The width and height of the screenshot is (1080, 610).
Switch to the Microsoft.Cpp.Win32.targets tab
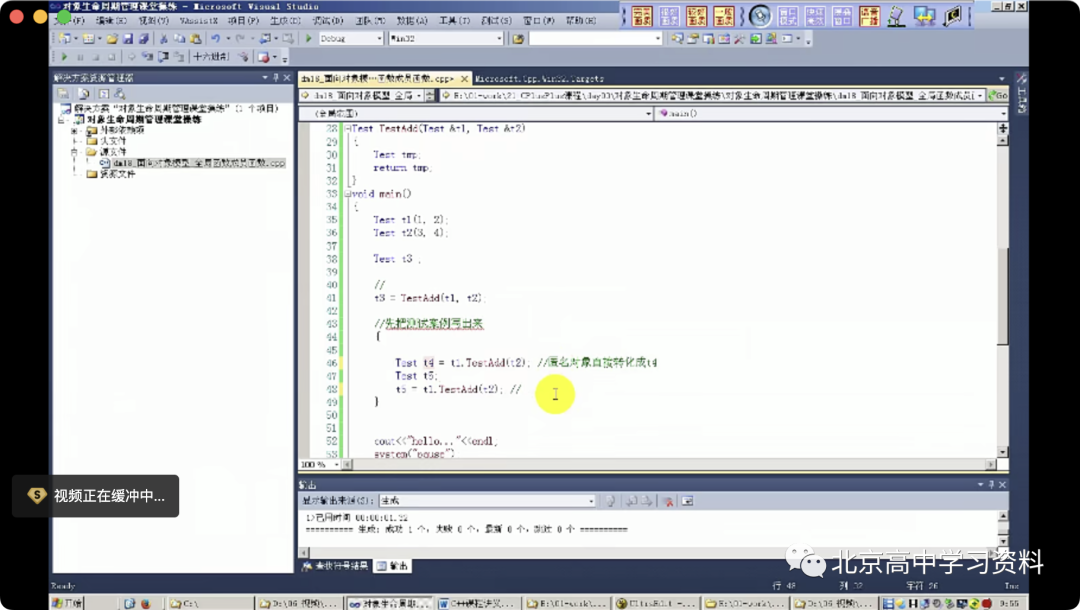coord(539,78)
